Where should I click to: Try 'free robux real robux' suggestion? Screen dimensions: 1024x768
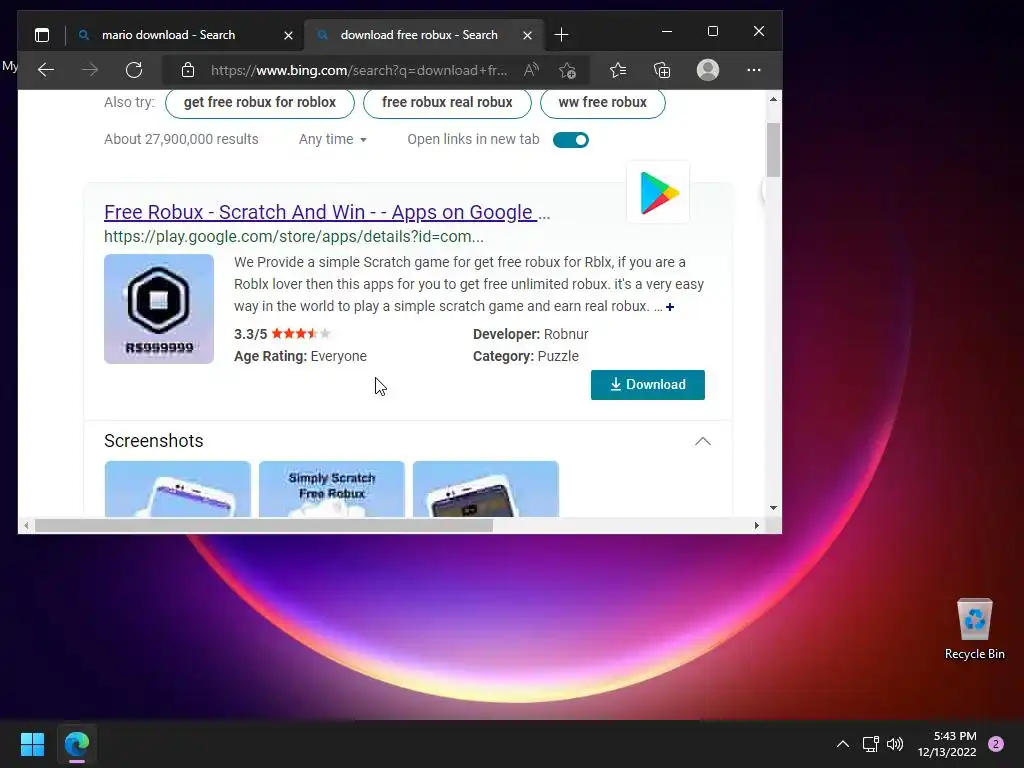click(447, 103)
